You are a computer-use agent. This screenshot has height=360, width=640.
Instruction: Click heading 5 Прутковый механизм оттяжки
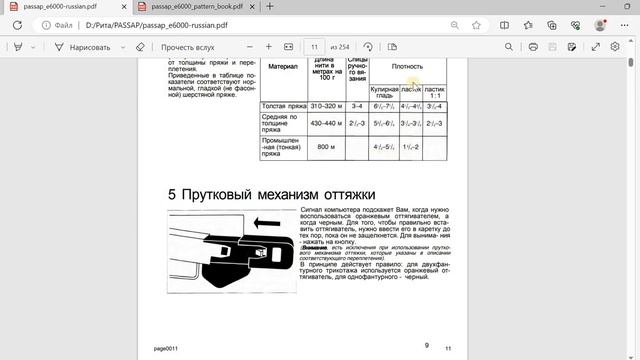[x=271, y=195]
